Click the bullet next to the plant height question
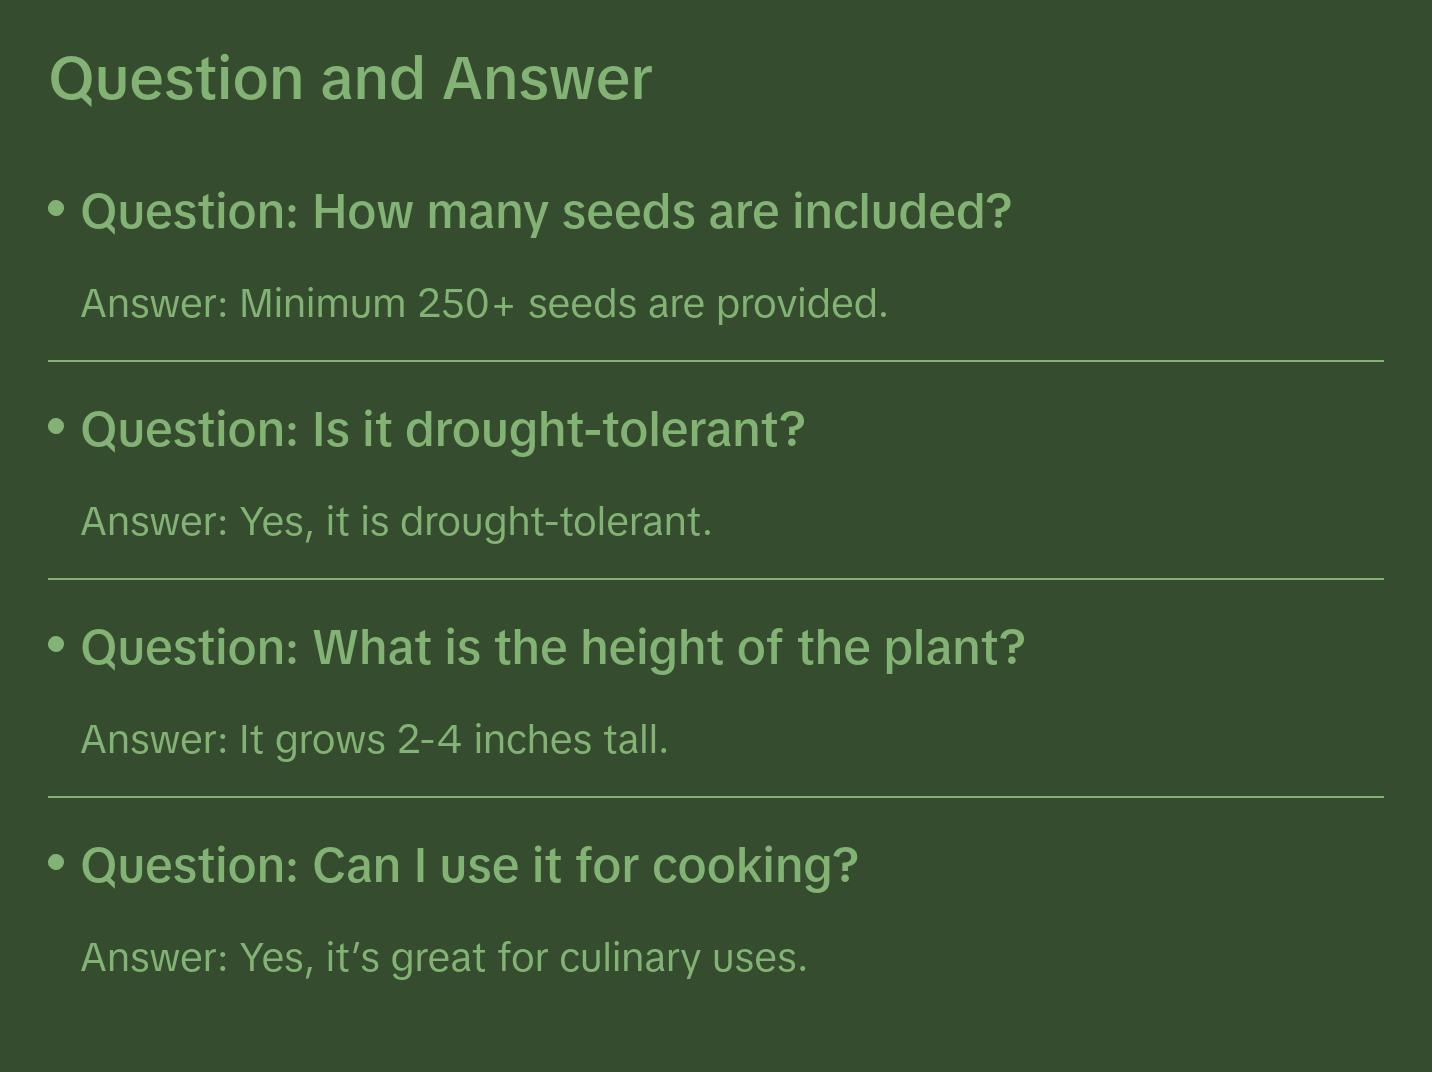 click(x=57, y=644)
